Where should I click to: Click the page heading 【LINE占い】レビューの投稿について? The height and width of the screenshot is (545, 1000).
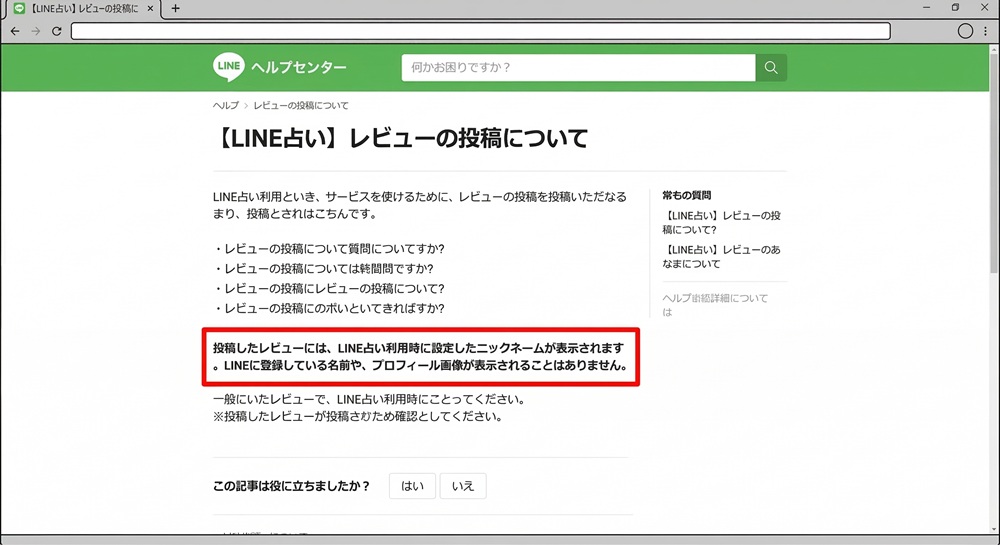pos(401,138)
